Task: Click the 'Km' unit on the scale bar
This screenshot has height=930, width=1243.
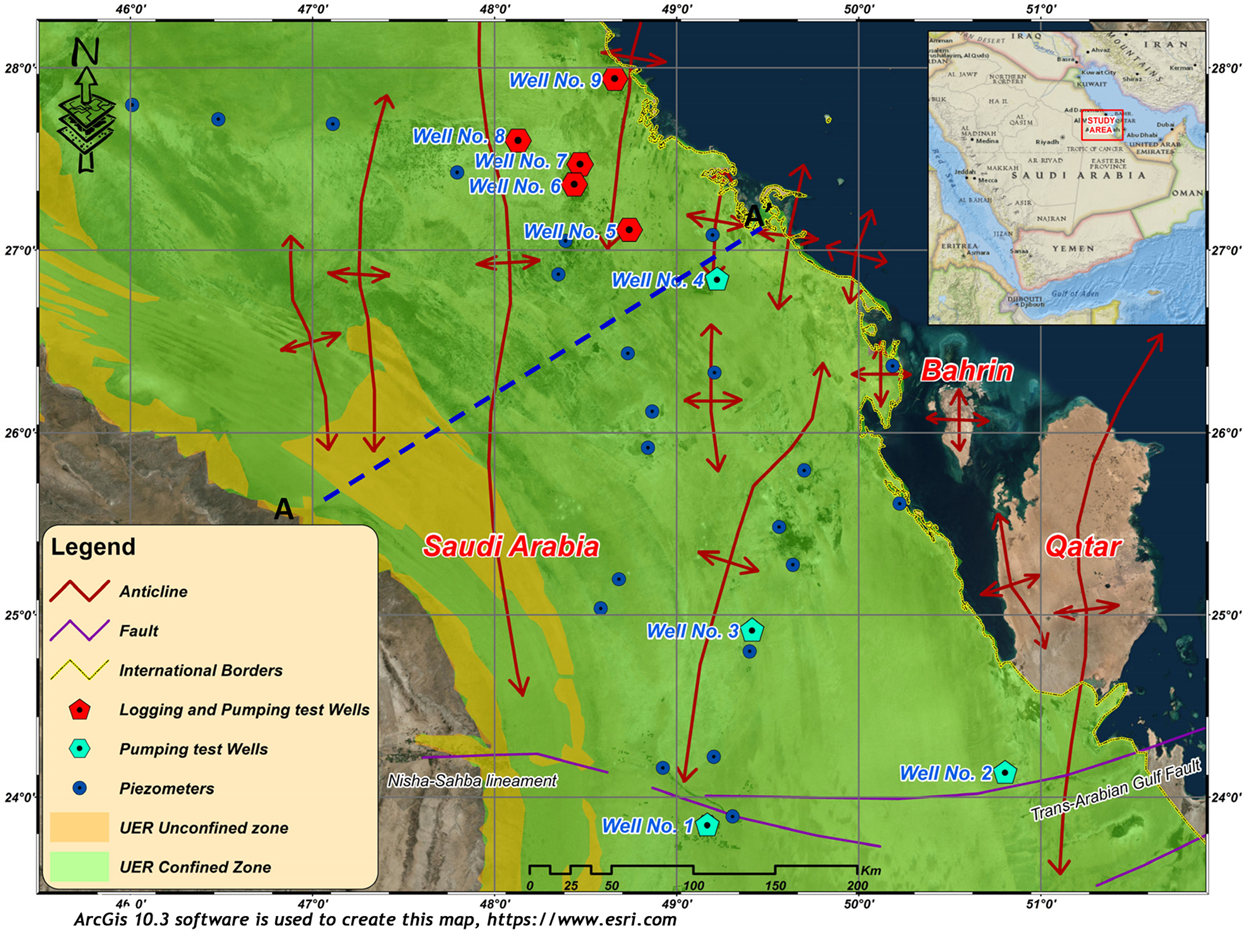Action: pyautogui.click(x=870, y=871)
